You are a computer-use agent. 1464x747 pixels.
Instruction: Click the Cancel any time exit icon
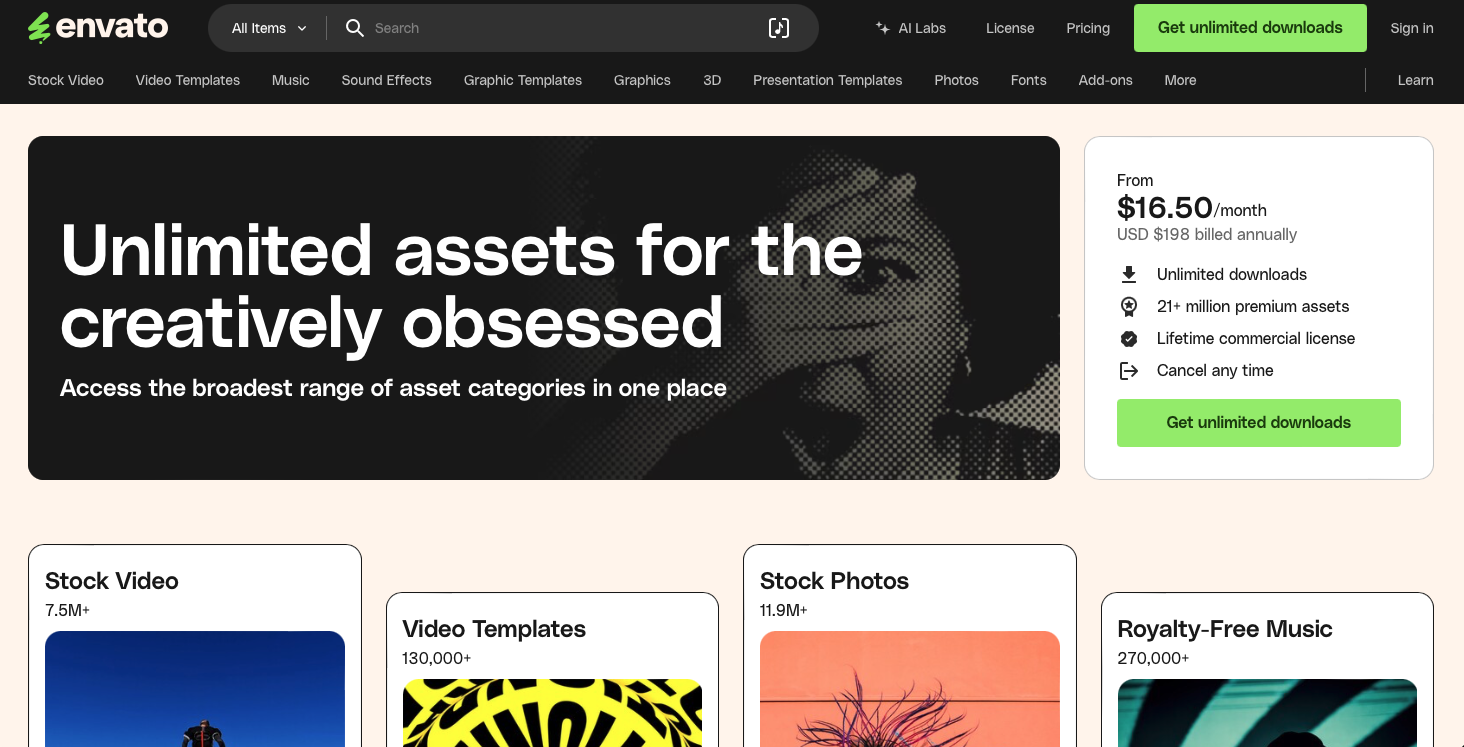pos(1129,370)
